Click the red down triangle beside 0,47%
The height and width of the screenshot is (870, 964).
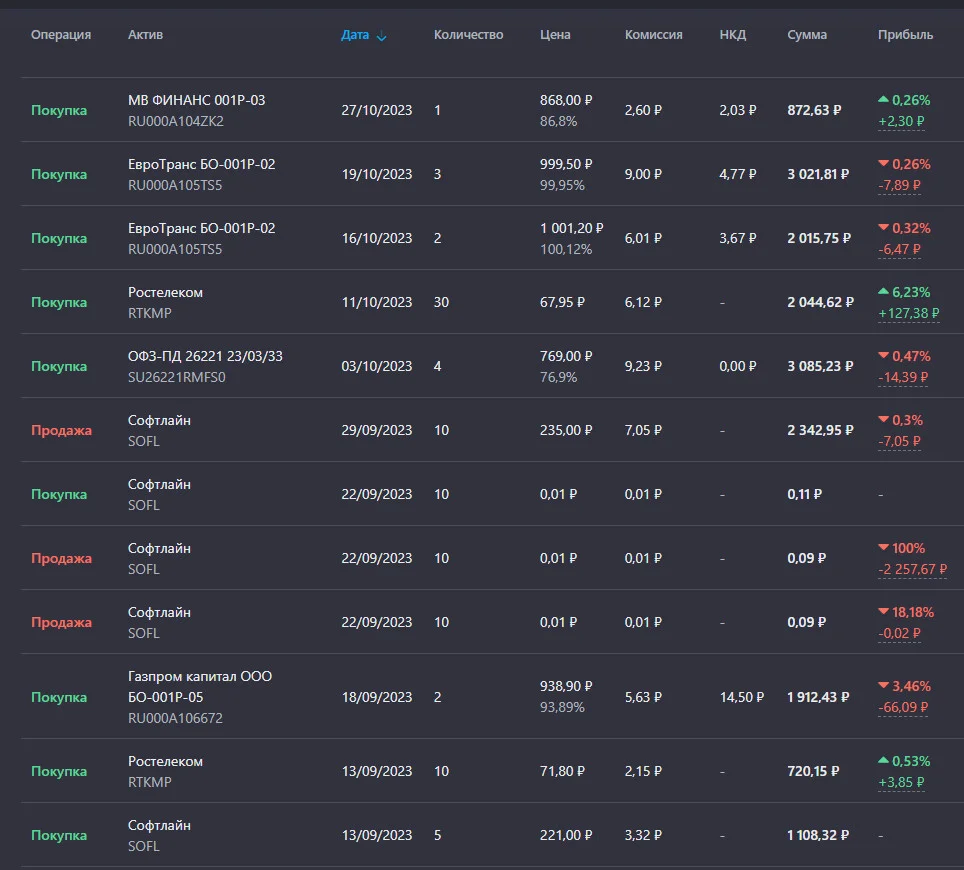click(883, 355)
